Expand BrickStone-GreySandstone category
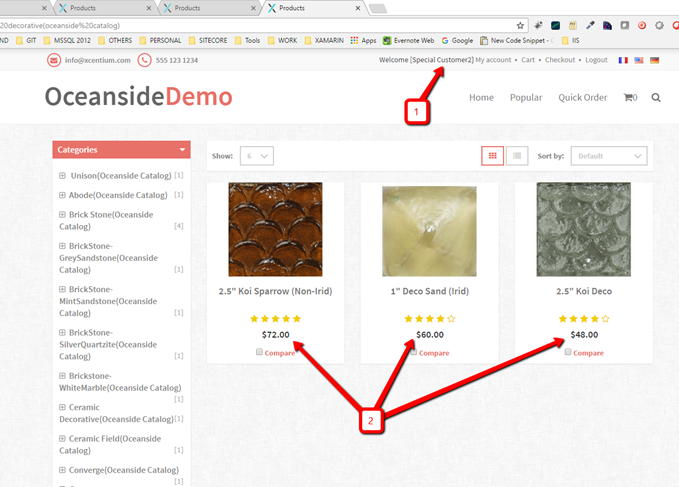The width and height of the screenshot is (679, 487). point(62,246)
